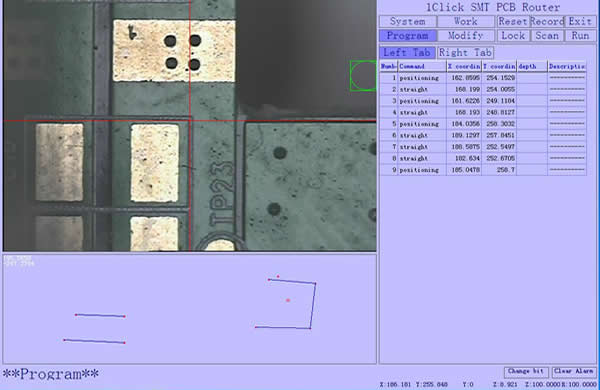Click the Run button
600x390 pixels.
pyautogui.click(x=580, y=36)
